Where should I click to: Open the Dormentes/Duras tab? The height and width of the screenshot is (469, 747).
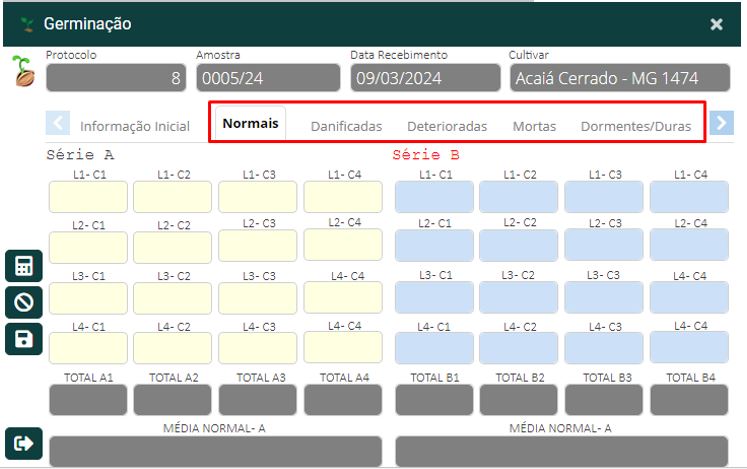636,126
